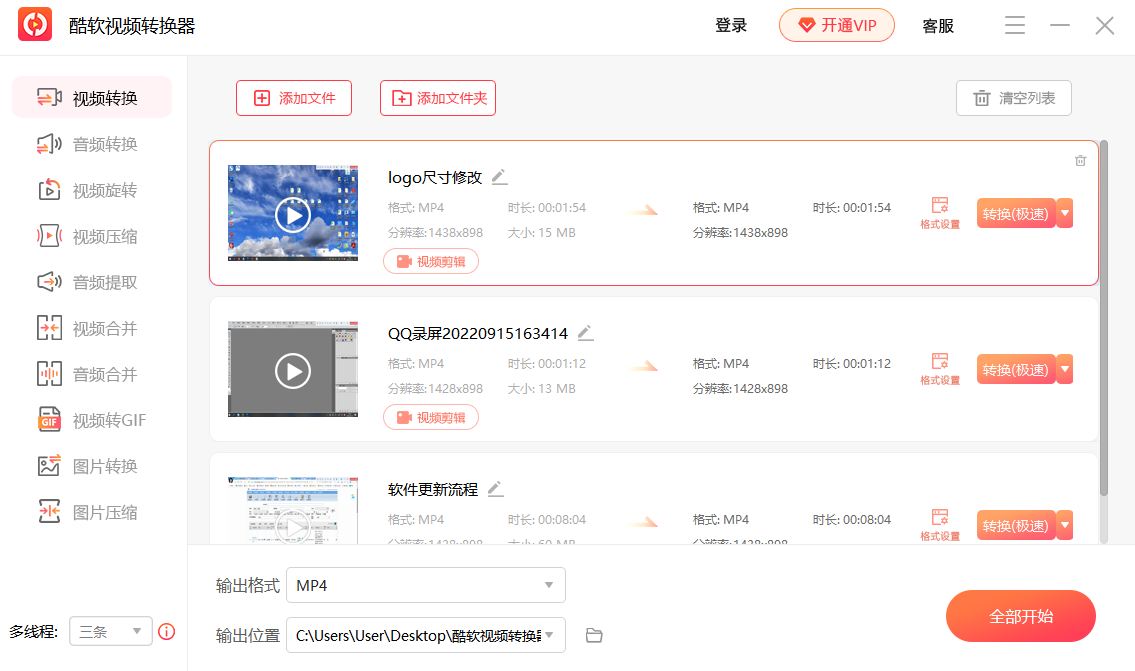This screenshot has width=1135, height=671.
Task: Open 视频剪辑 for QQ录屏20220915163414
Action: click(431, 418)
